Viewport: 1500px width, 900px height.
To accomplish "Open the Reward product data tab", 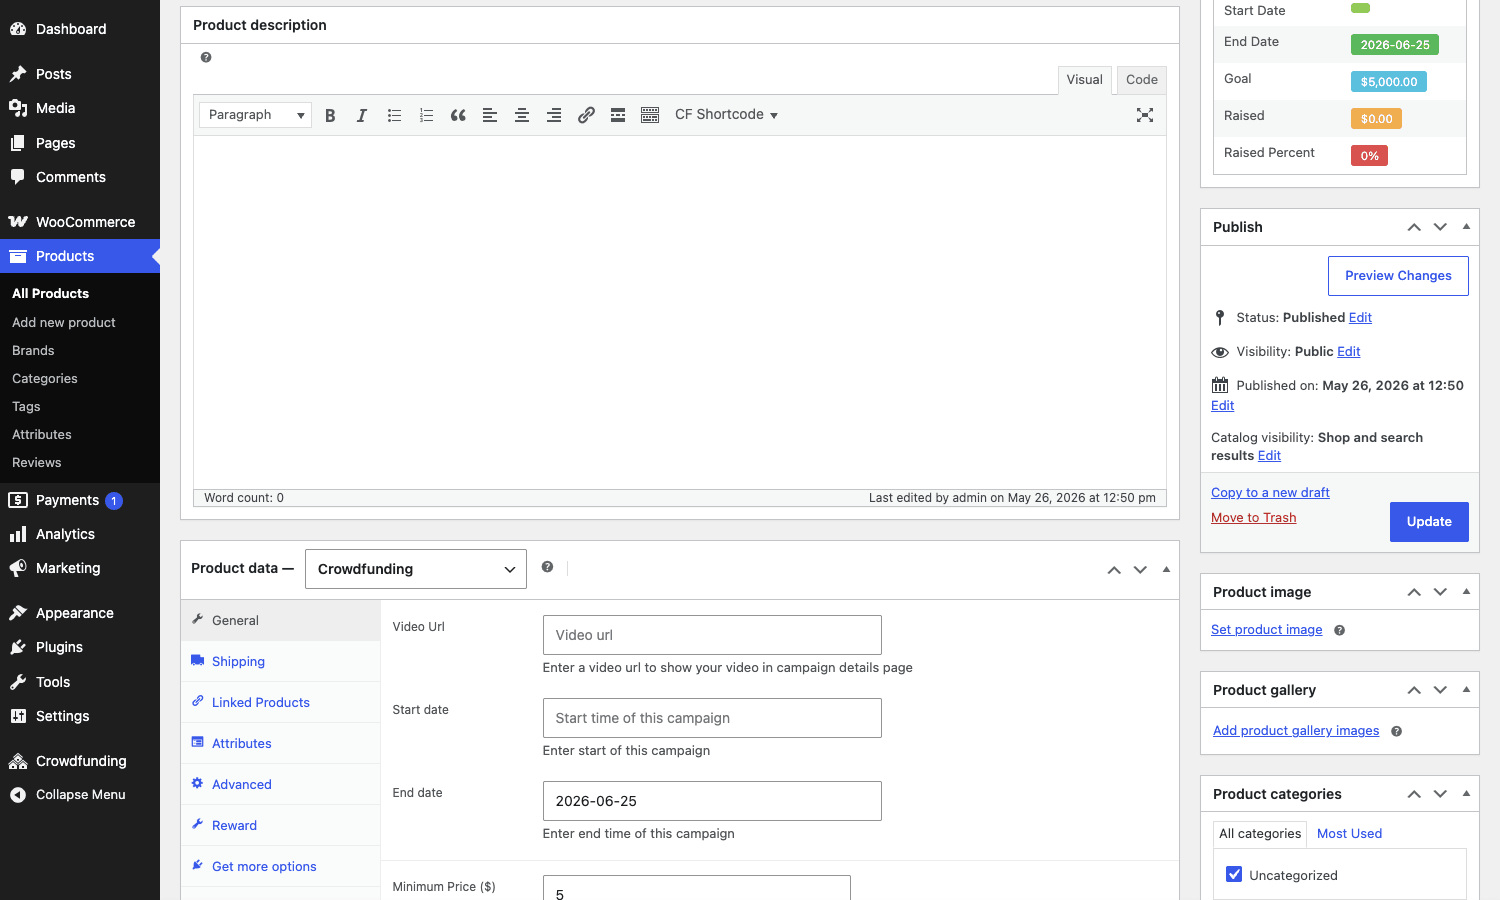I will [x=281, y=825].
